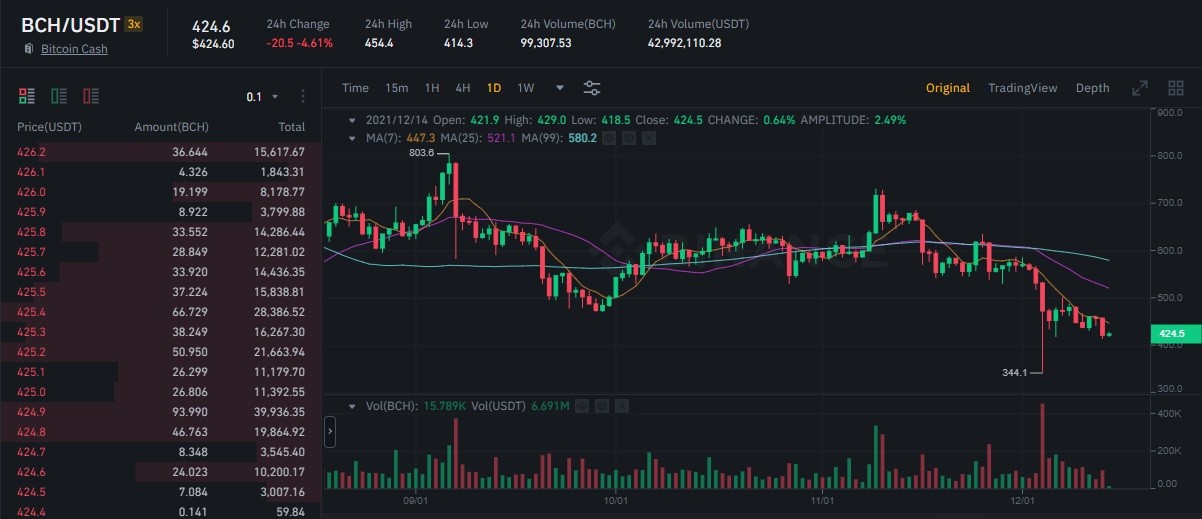Collapse the MA indicator legend
Image resolution: width=1202 pixels, height=519 pixels.
(352, 137)
